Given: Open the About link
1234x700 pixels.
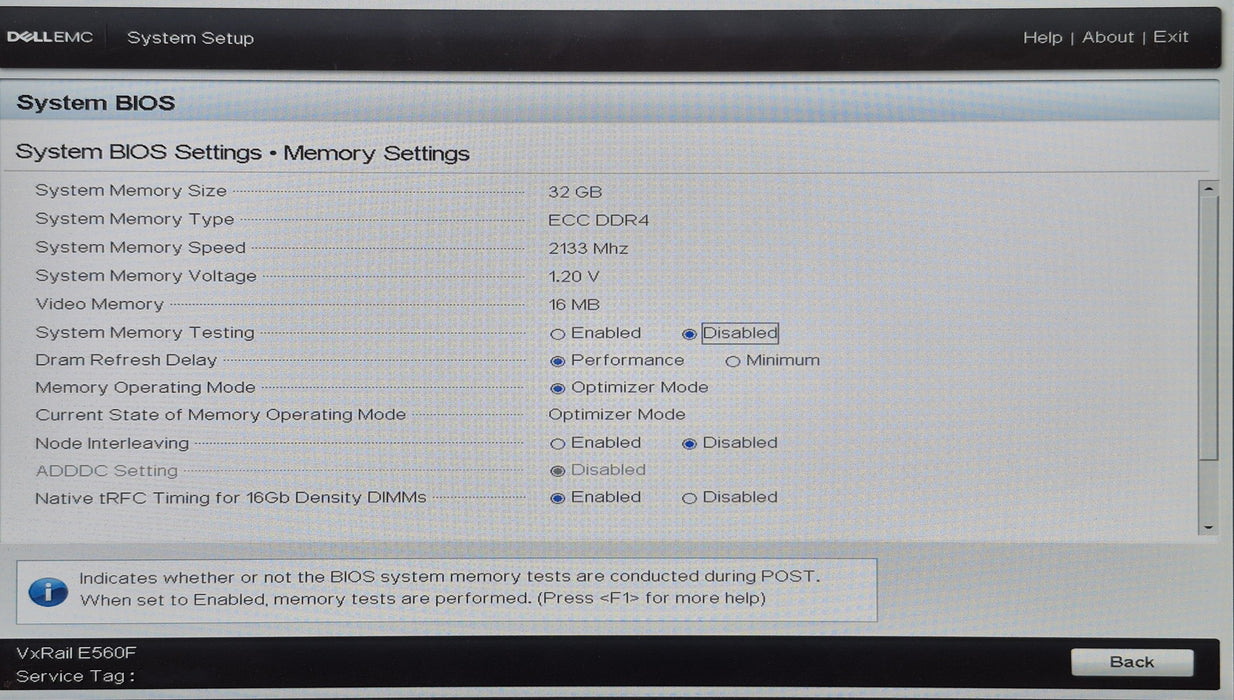Looking at the screenshot, I should (x=1108, y=37).
